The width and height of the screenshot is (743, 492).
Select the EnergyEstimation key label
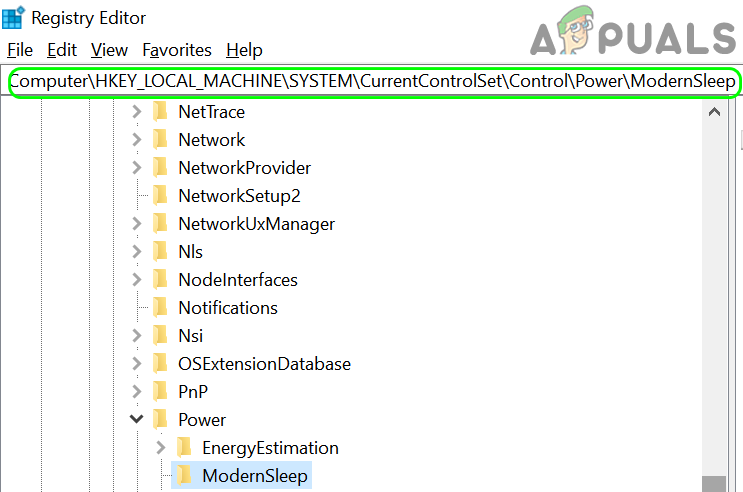tap(270, 448)
